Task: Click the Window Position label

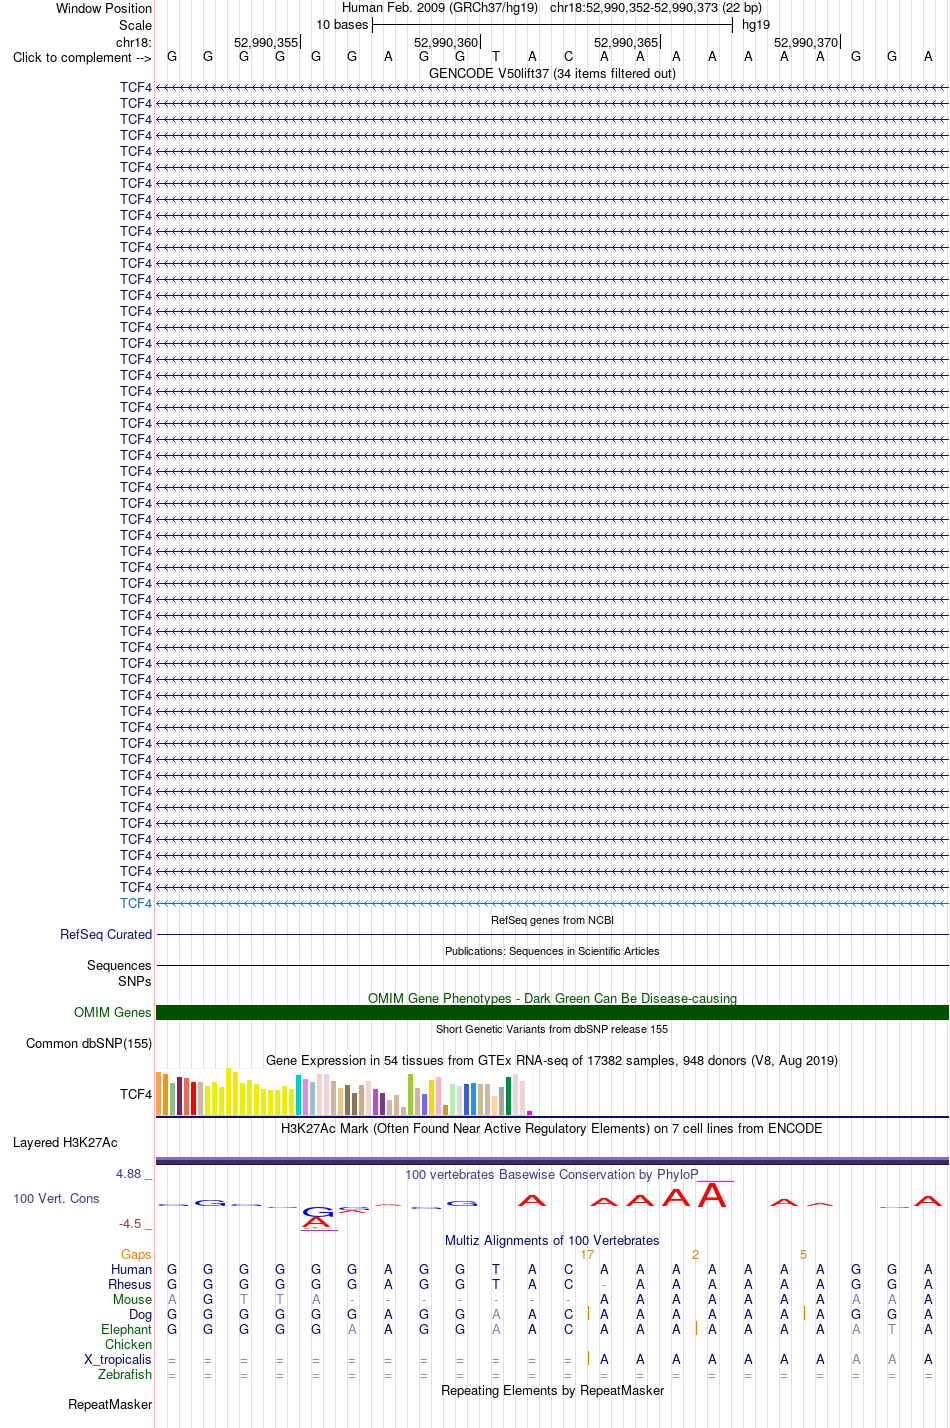Action: point(104,8)
